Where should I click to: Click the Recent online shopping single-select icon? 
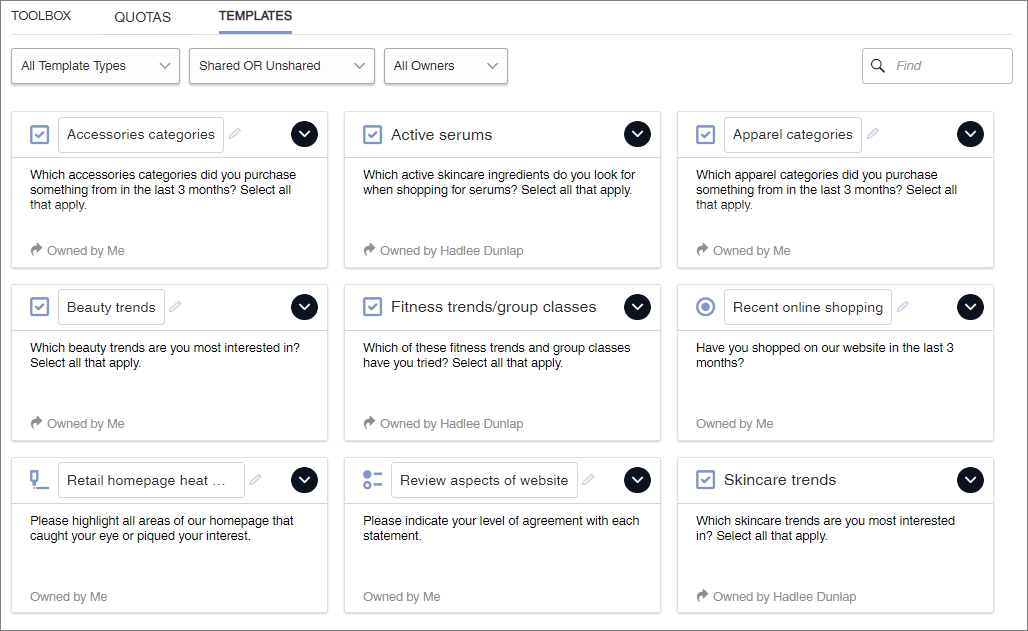[x=705, y=307]
